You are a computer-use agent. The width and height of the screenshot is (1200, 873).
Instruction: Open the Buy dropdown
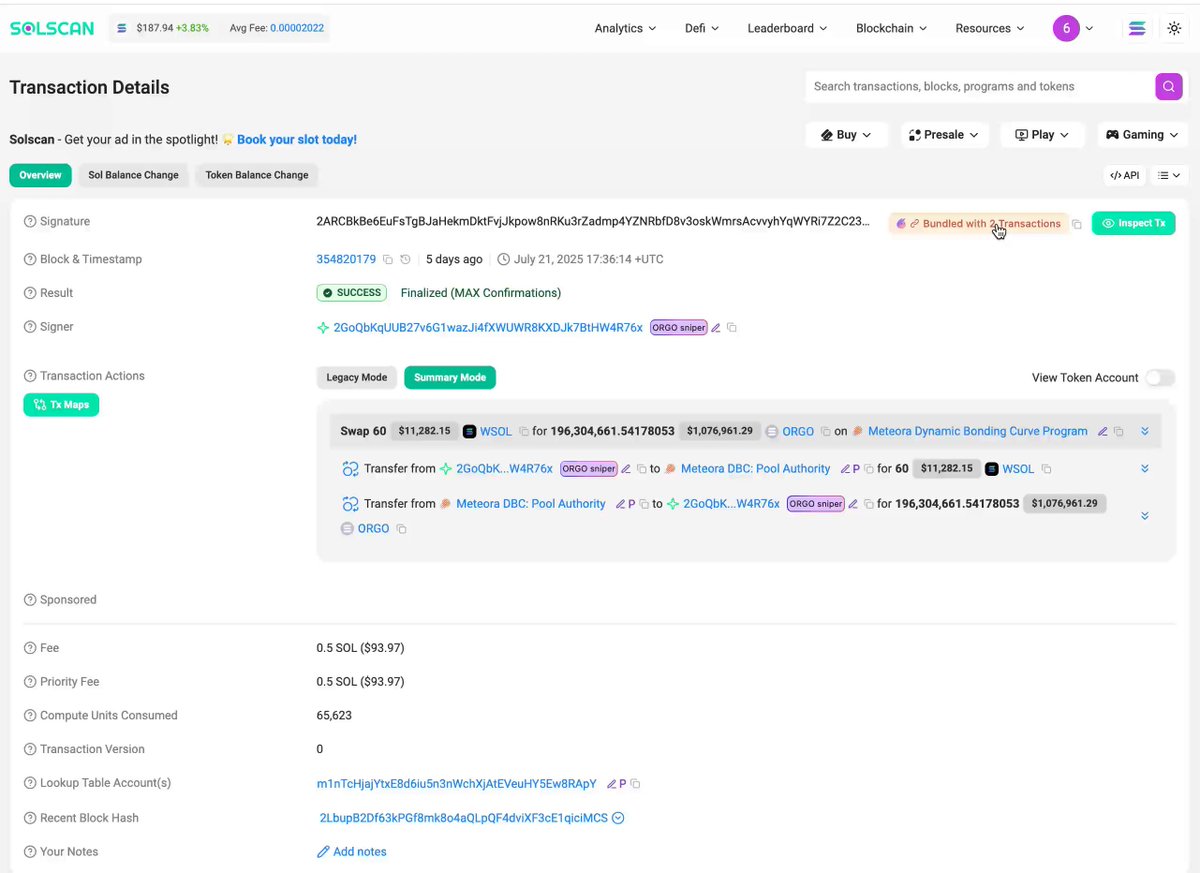point(846,135)
